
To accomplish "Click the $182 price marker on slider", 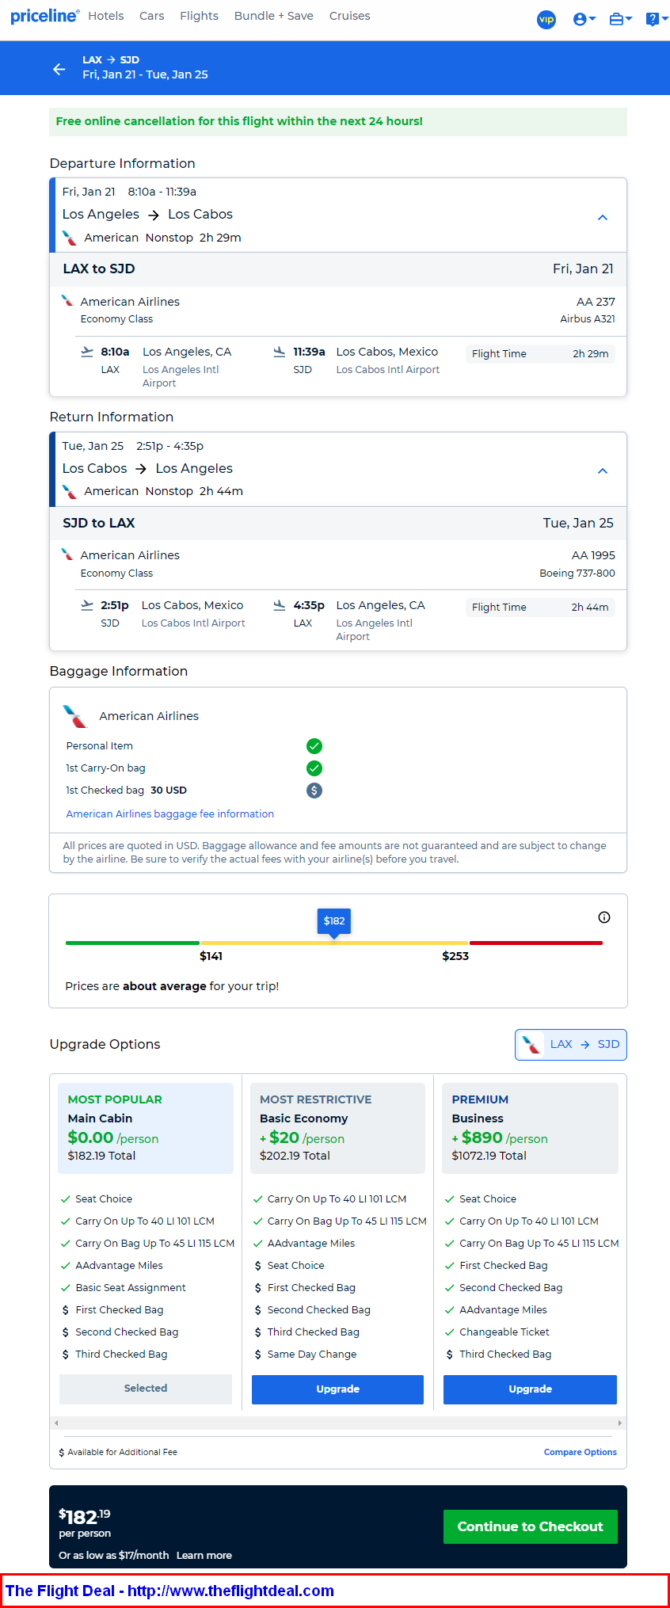I will [x=334, y=921].
